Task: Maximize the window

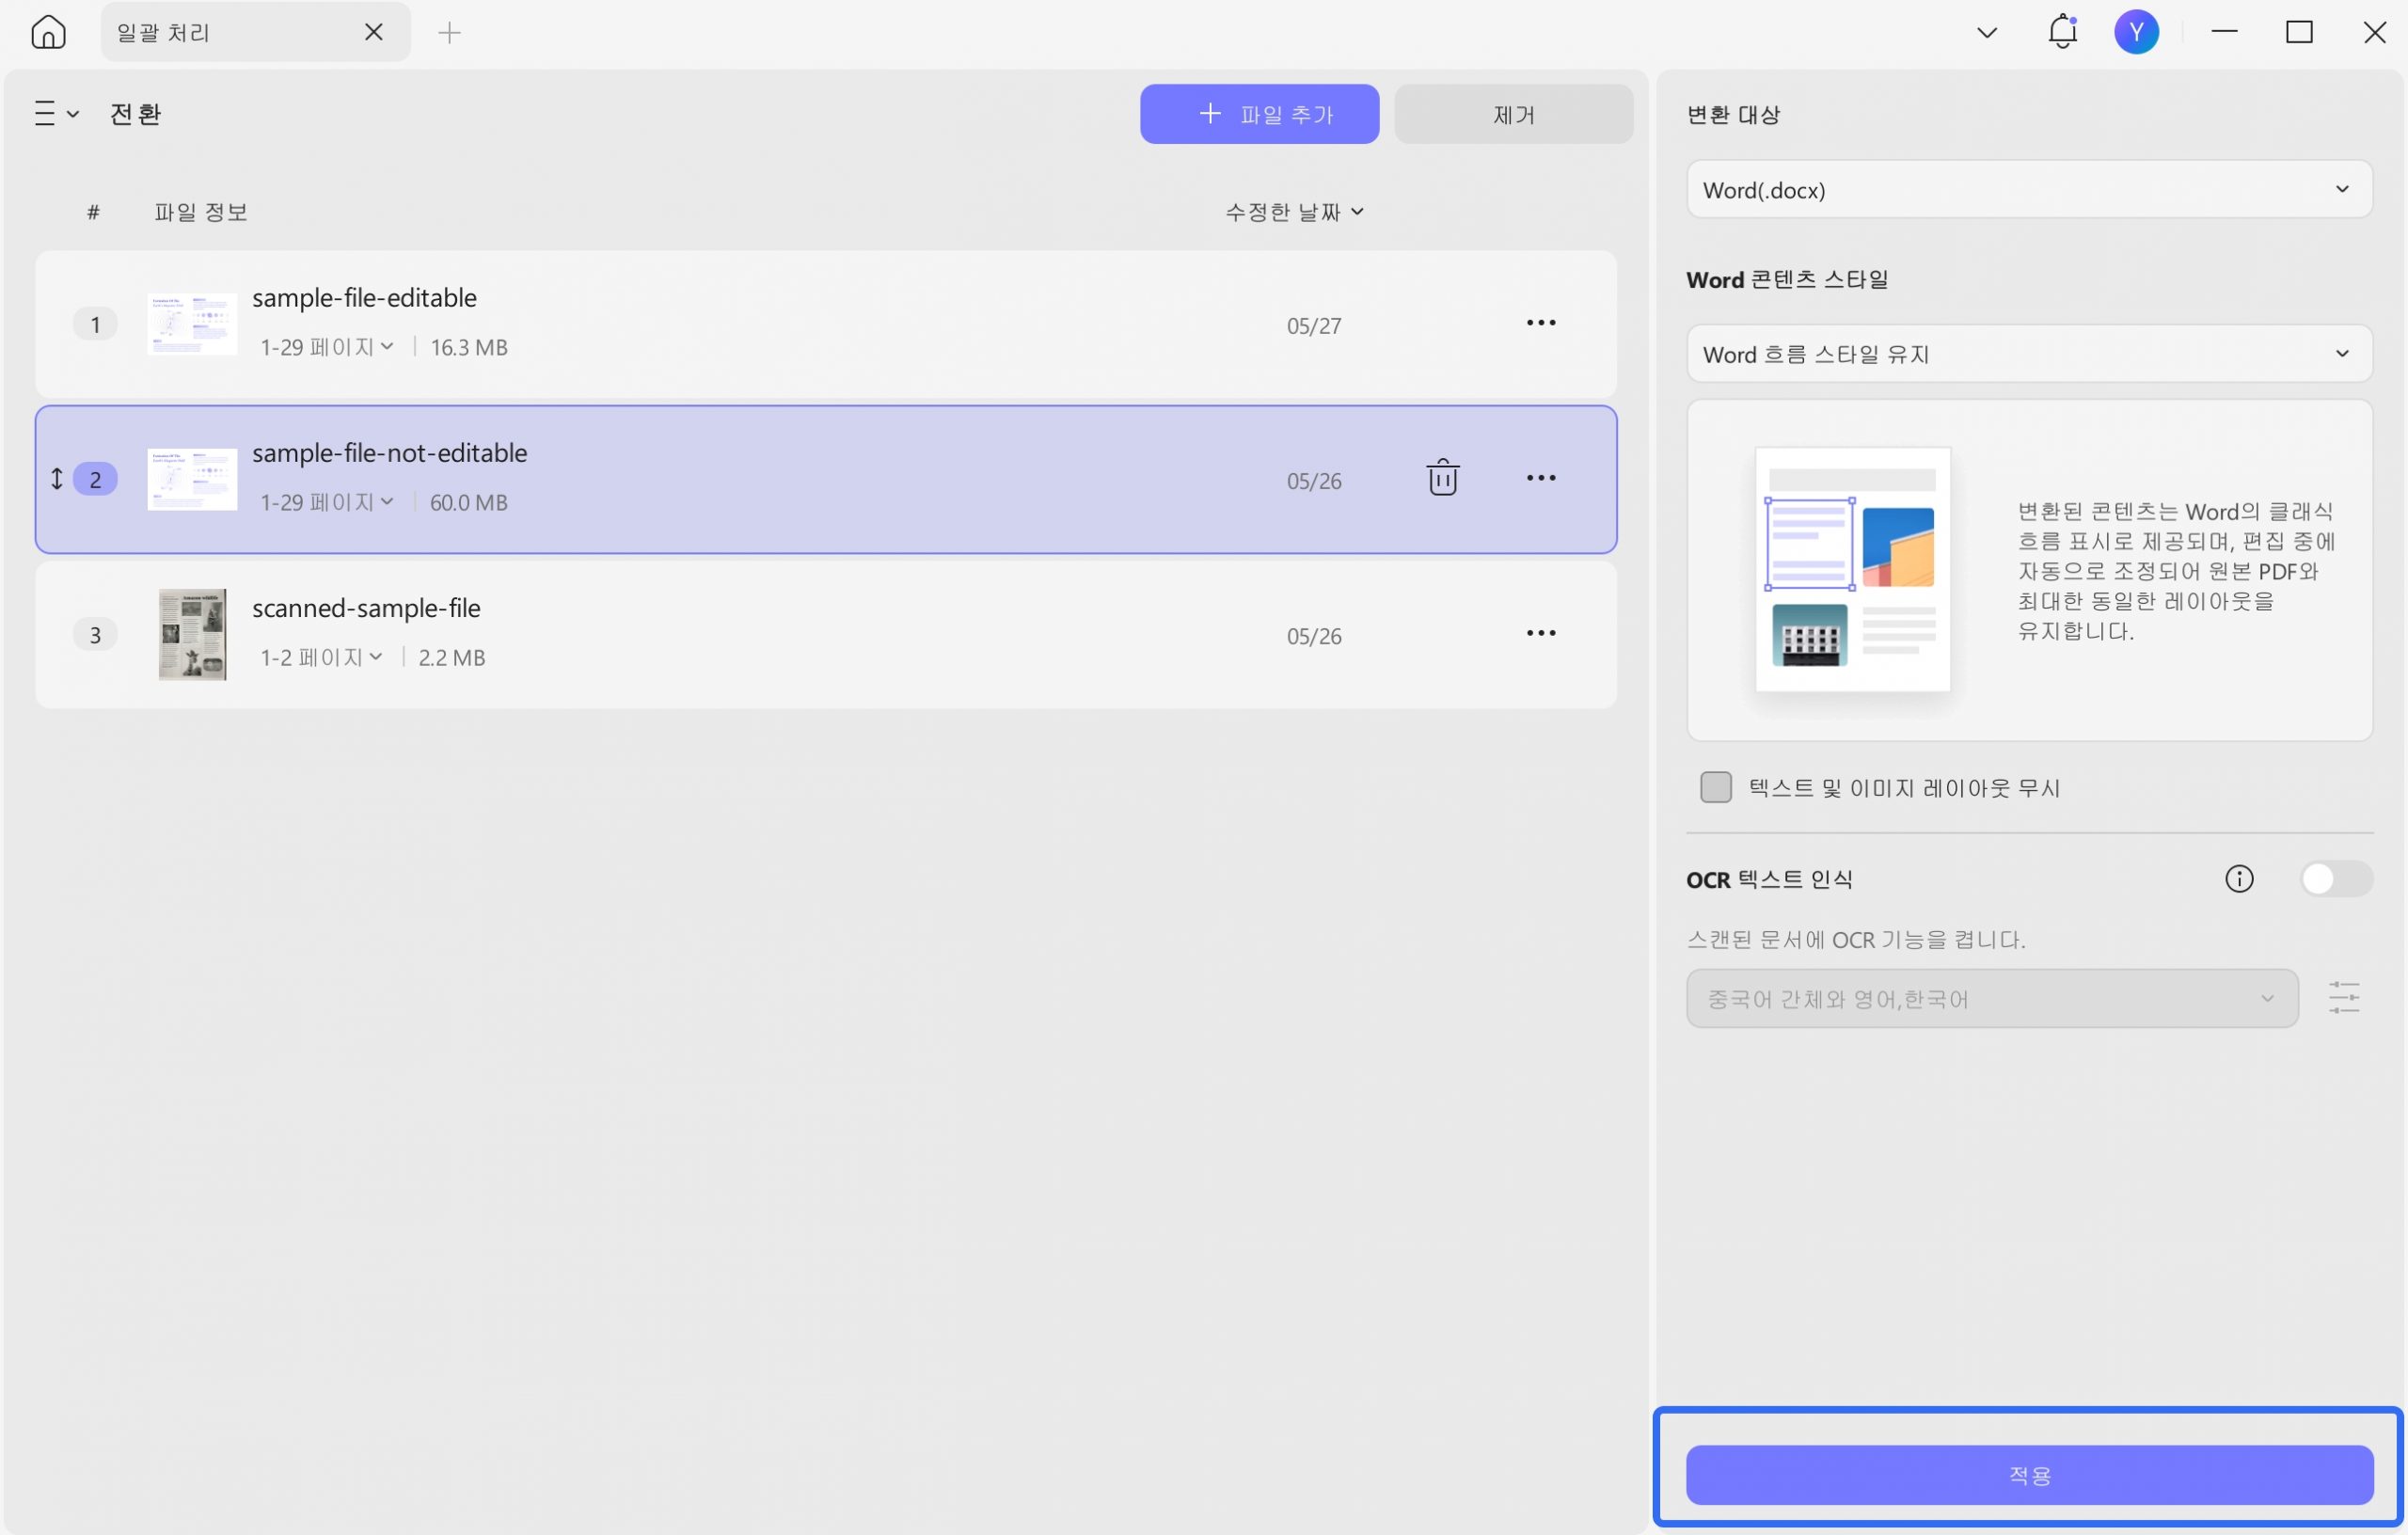Action: pyautogui.click(x=2299, y=32)
